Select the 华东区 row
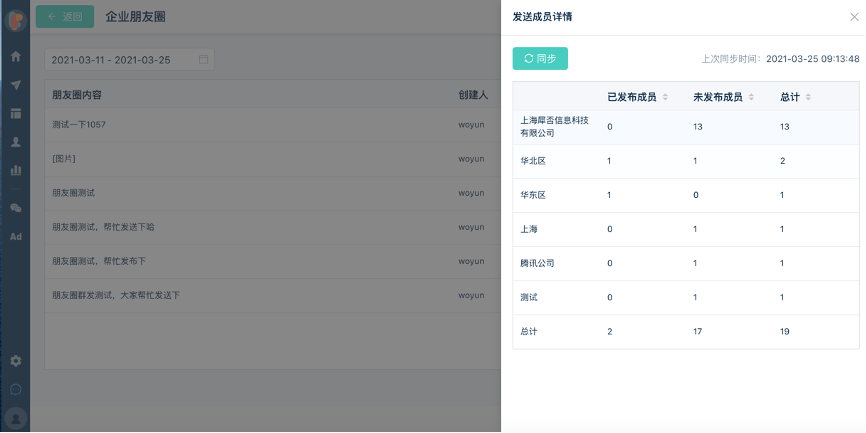Screen dimensions: 866x433 (686, 196)
